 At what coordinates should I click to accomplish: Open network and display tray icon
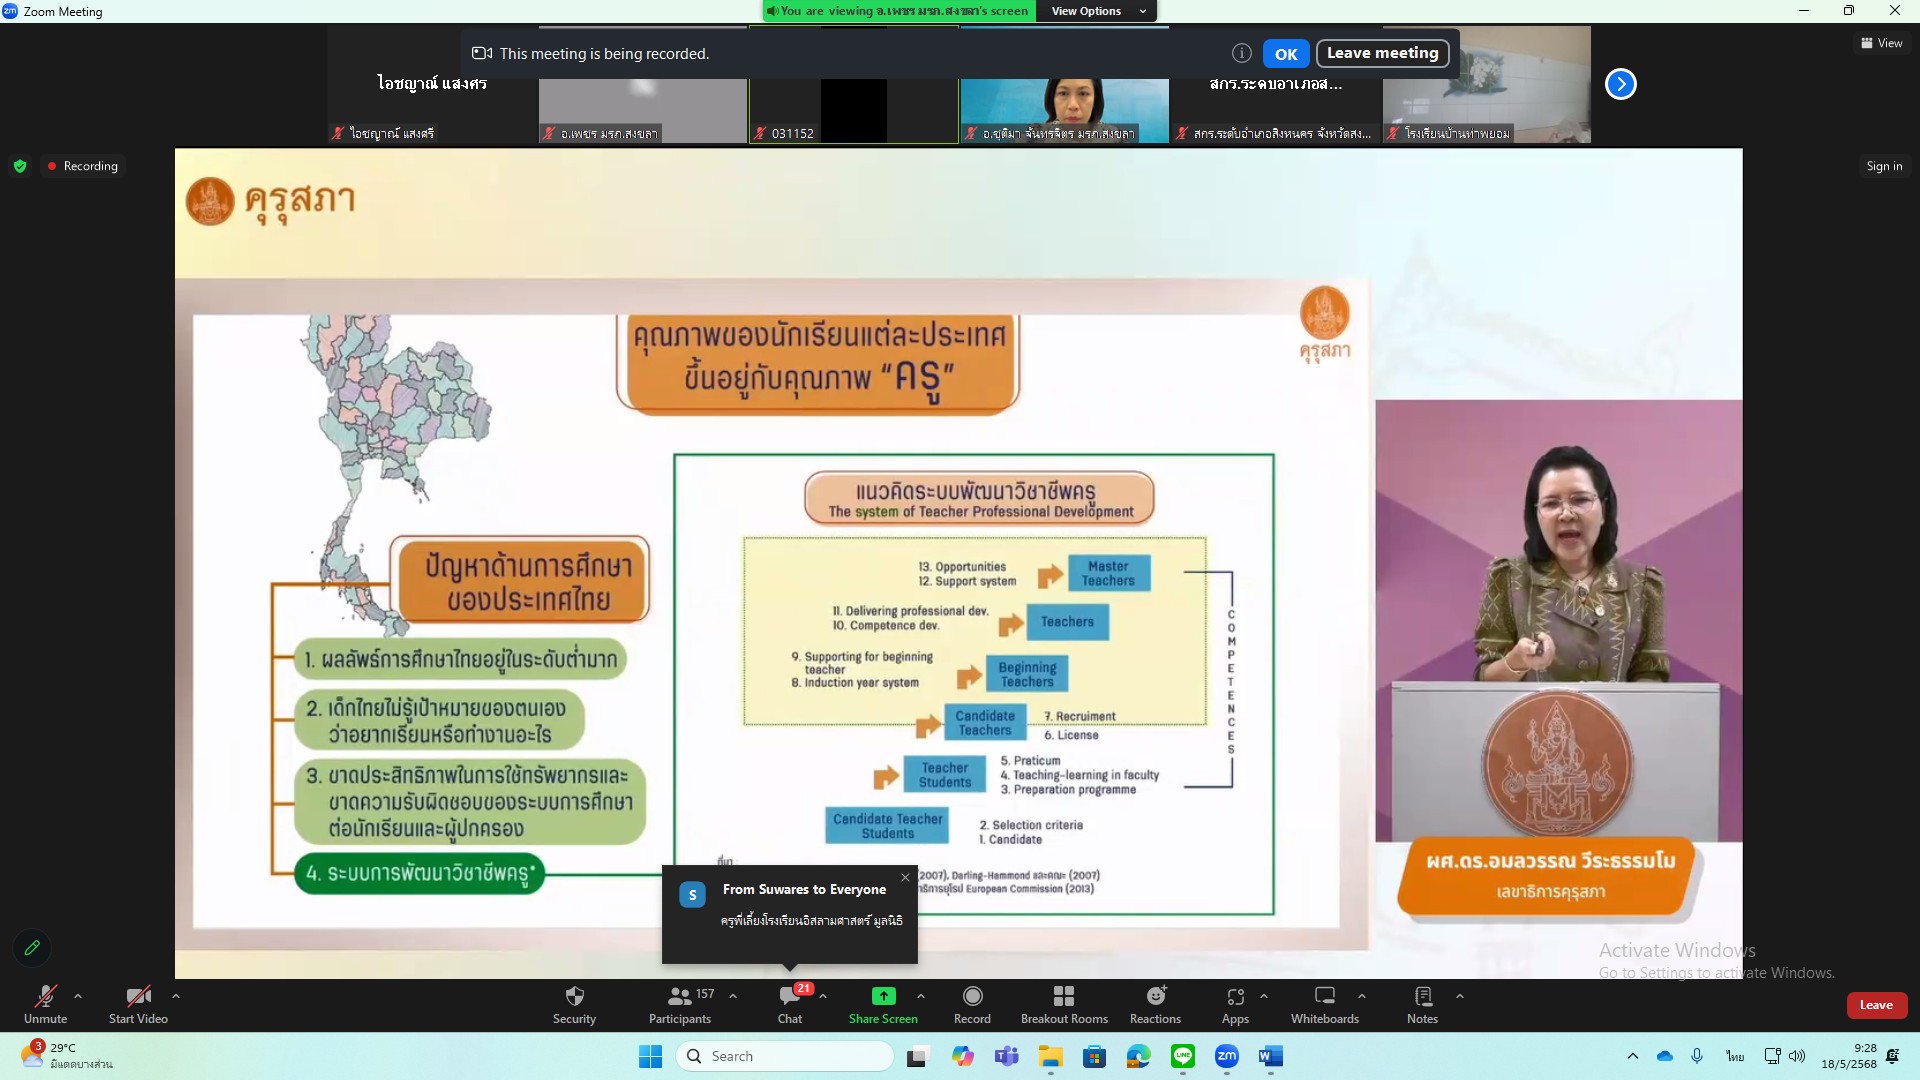coord(1772,1056)
